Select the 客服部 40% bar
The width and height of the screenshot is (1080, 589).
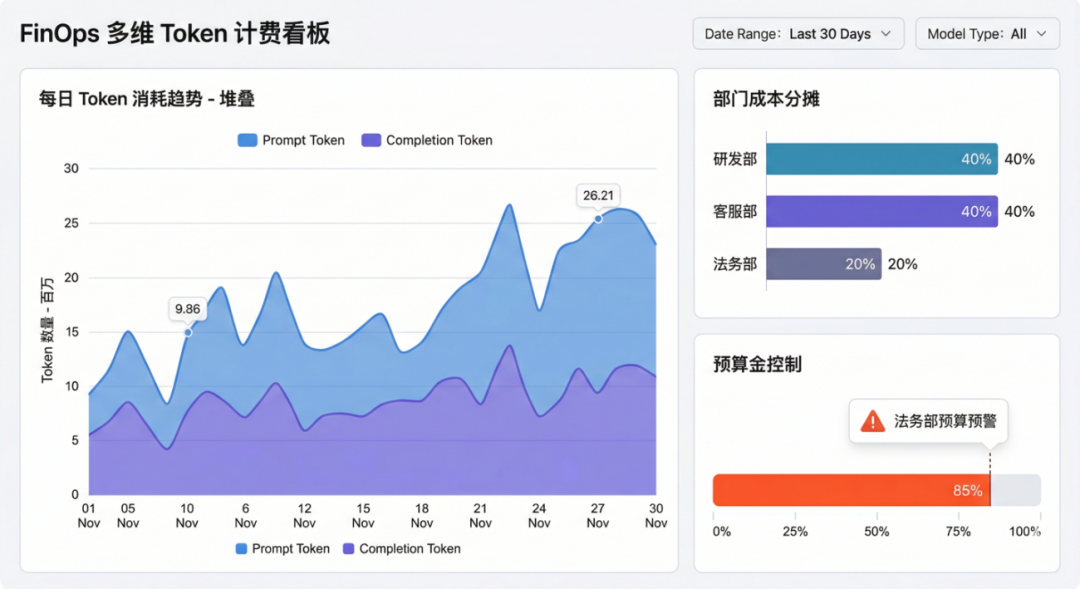click(x=882, y=211)
